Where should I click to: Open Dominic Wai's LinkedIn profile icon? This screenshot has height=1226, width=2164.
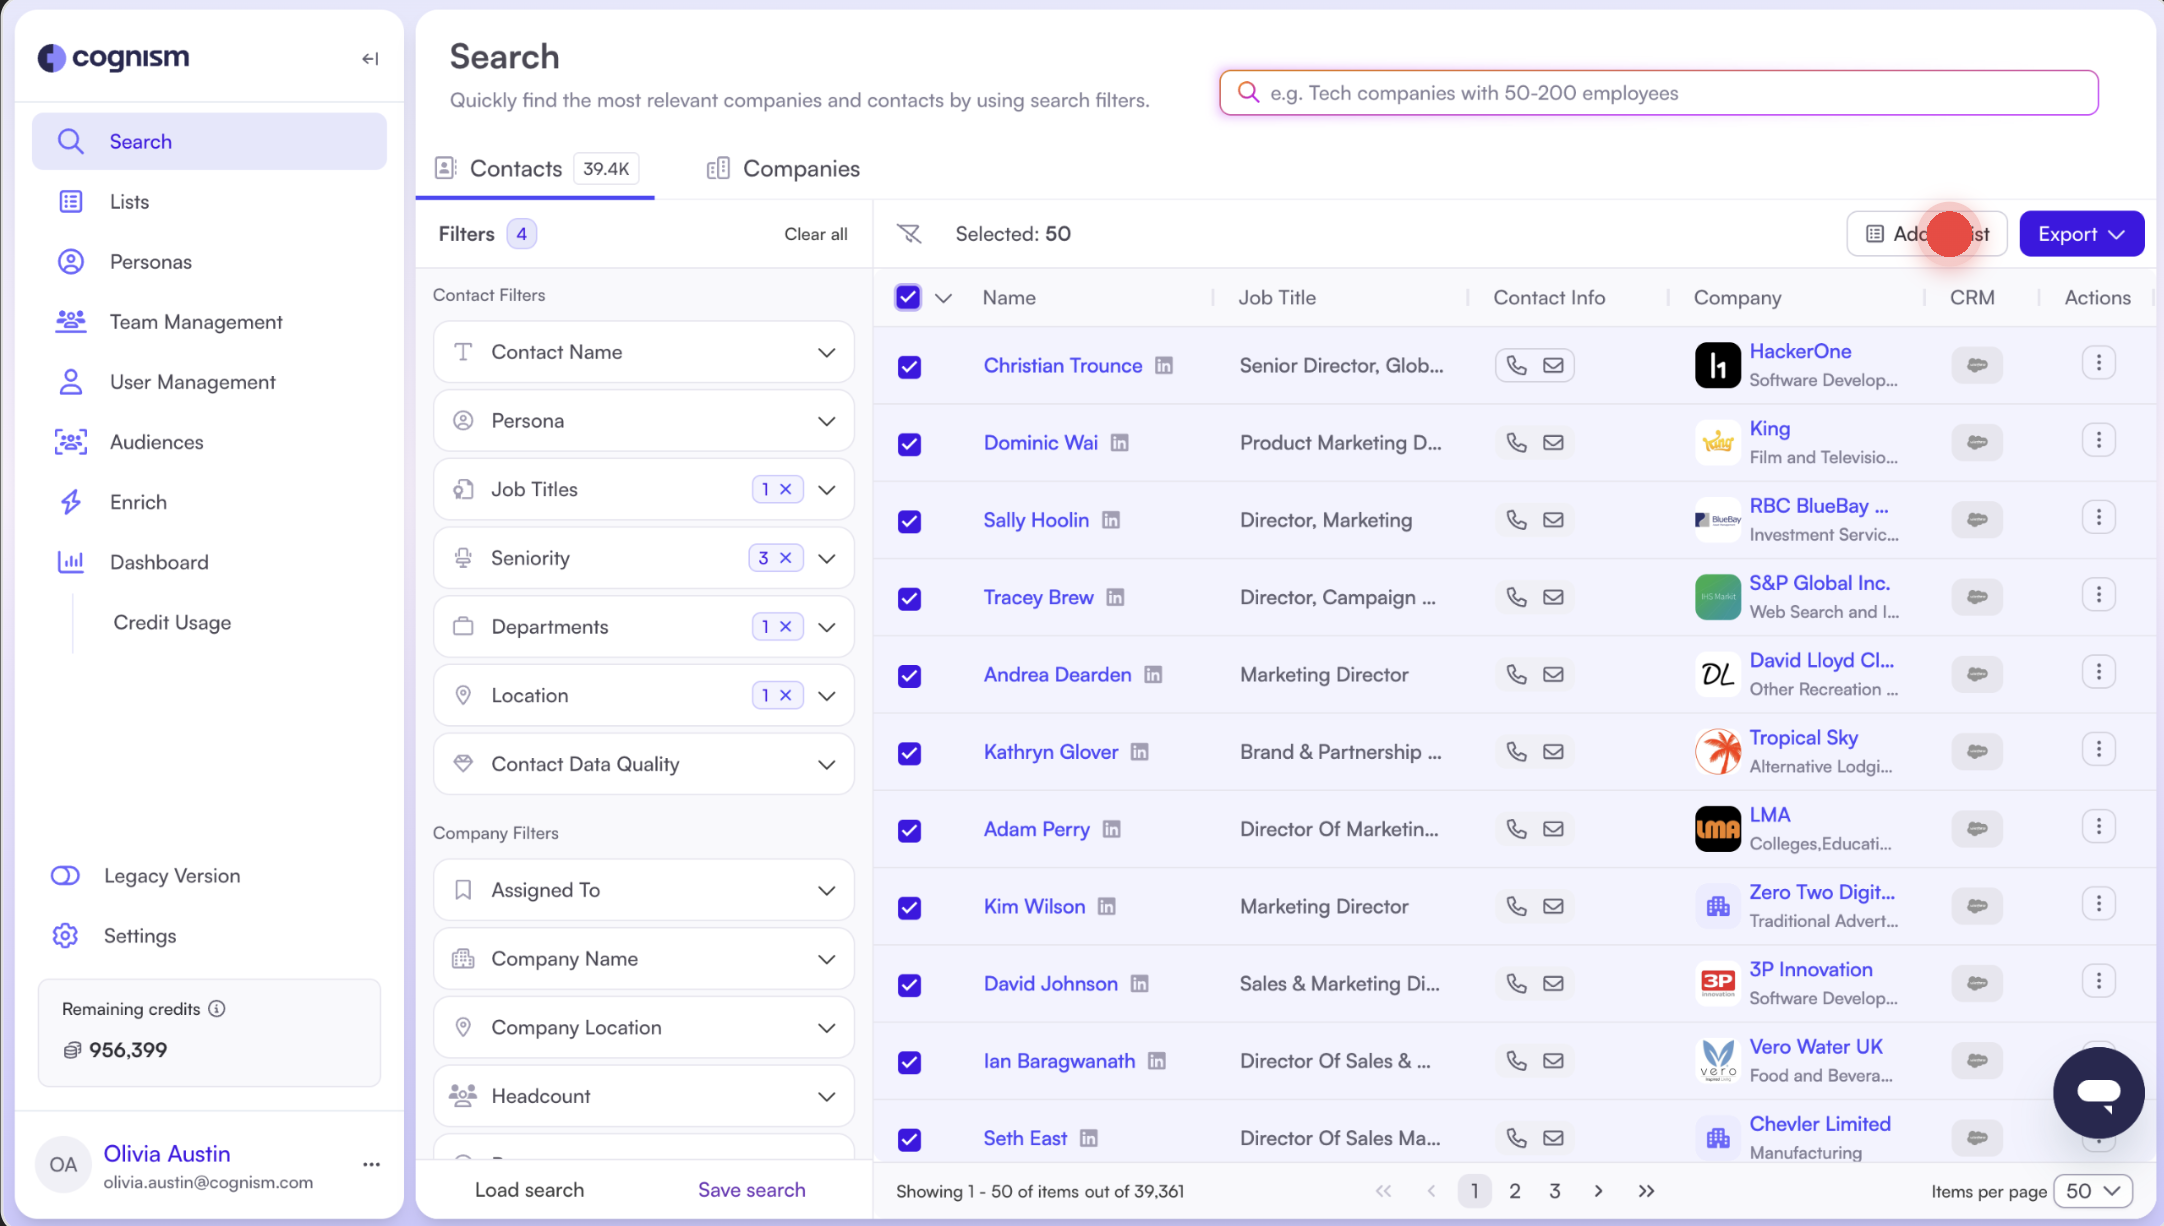1121,442
